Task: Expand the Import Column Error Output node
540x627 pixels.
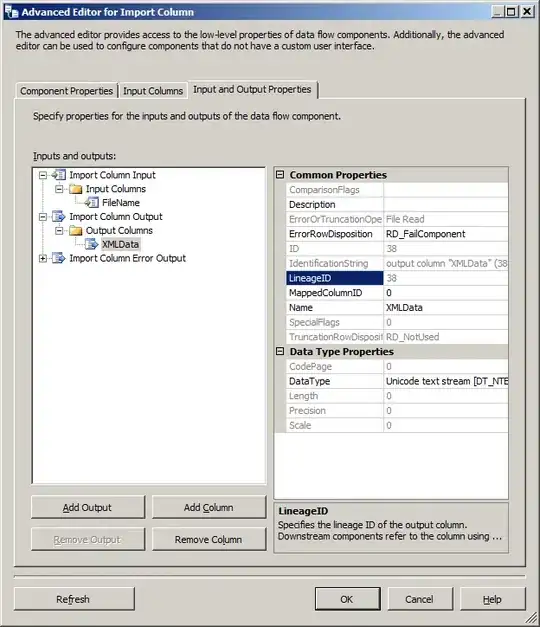Action: pyautogui.click(x=43, y=258)
